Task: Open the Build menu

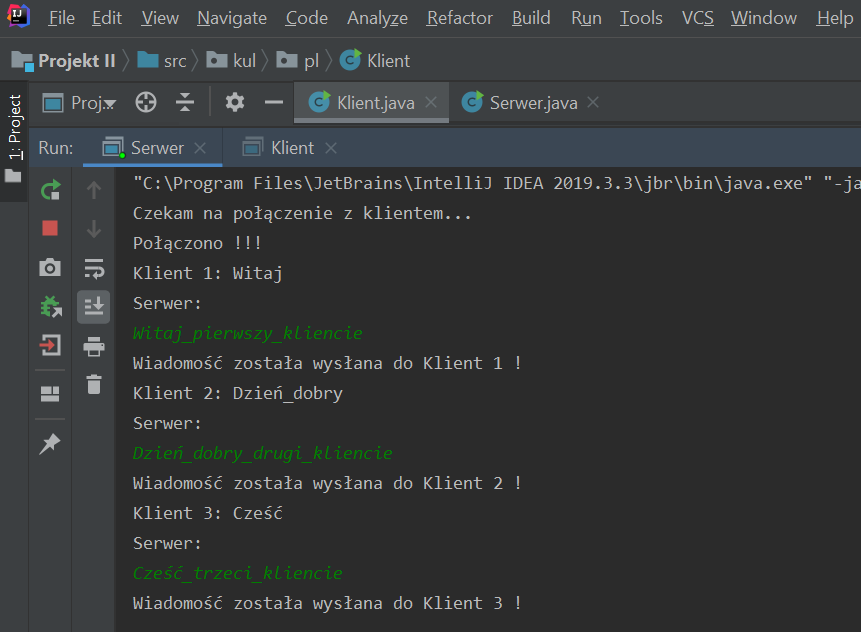Action: [x=531, y=18]
